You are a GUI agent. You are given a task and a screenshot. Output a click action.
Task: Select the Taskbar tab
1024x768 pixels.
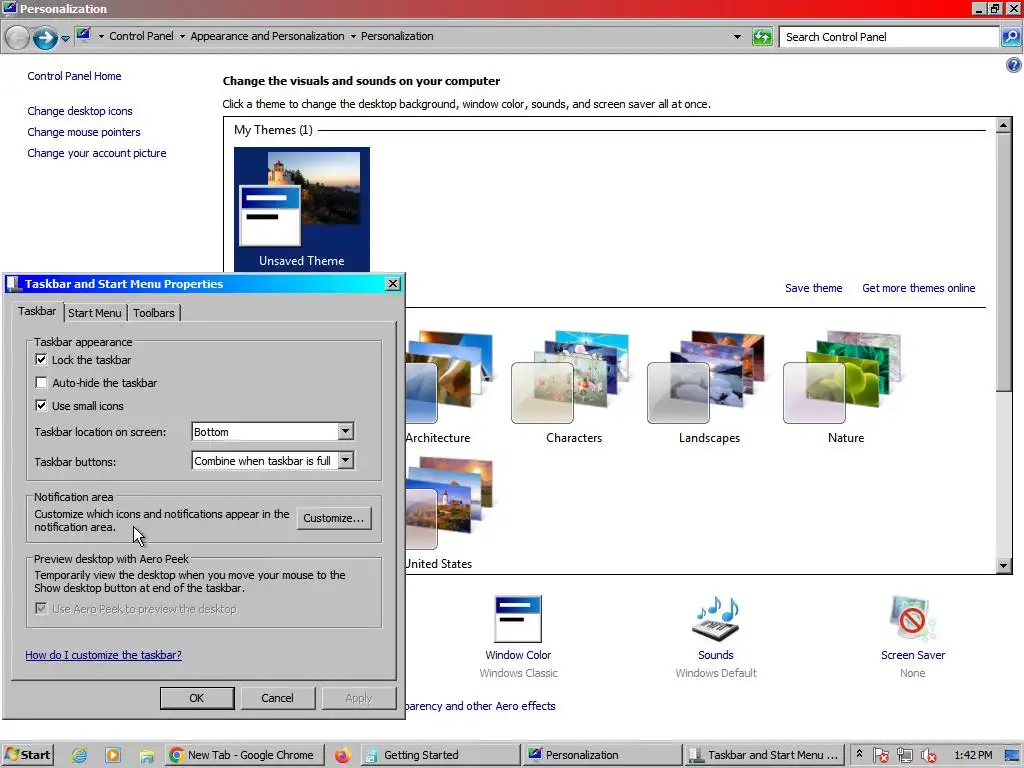tap(37, 312)
